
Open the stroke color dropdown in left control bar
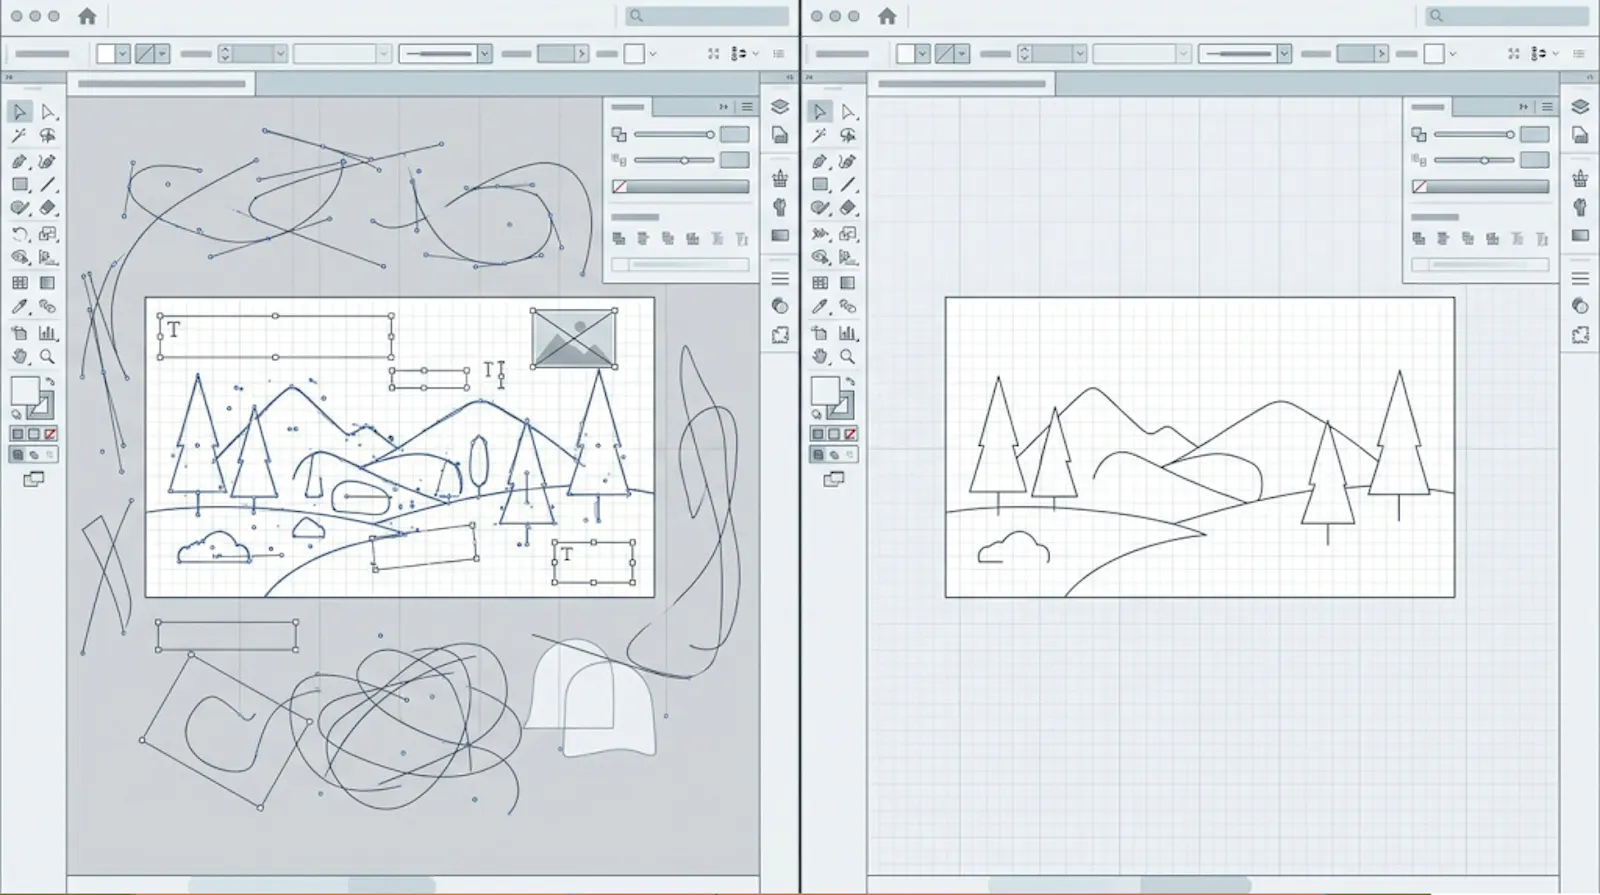click(x=161, y=54)
